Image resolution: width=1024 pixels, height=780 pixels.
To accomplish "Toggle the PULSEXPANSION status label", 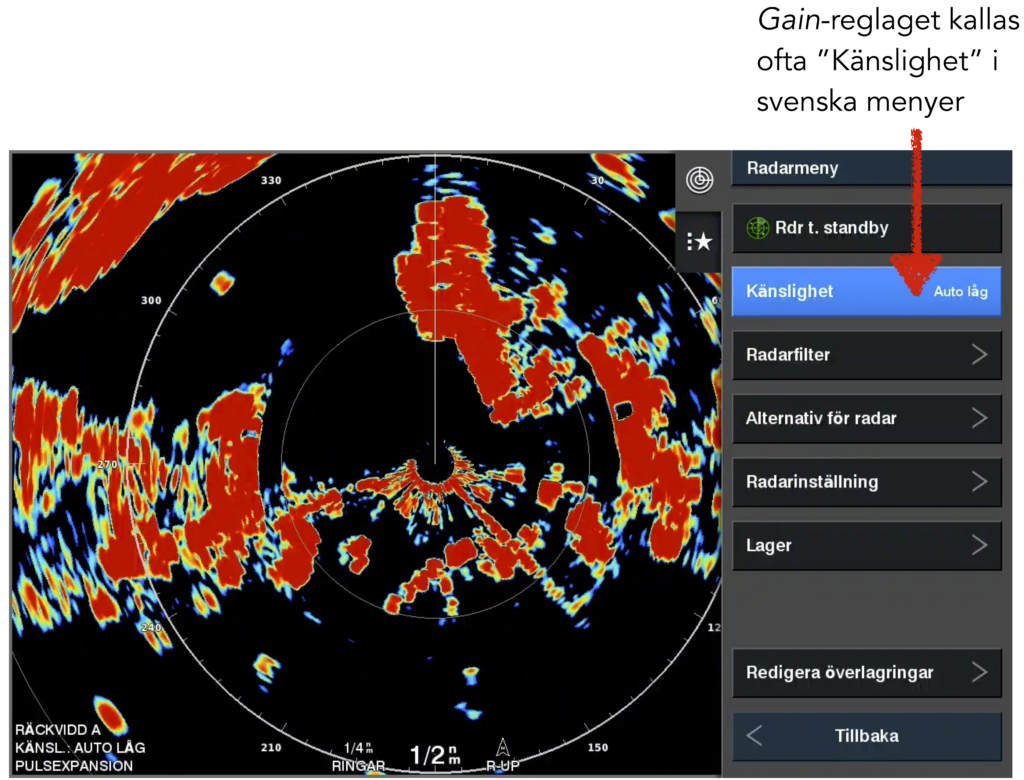I will 72,765.
